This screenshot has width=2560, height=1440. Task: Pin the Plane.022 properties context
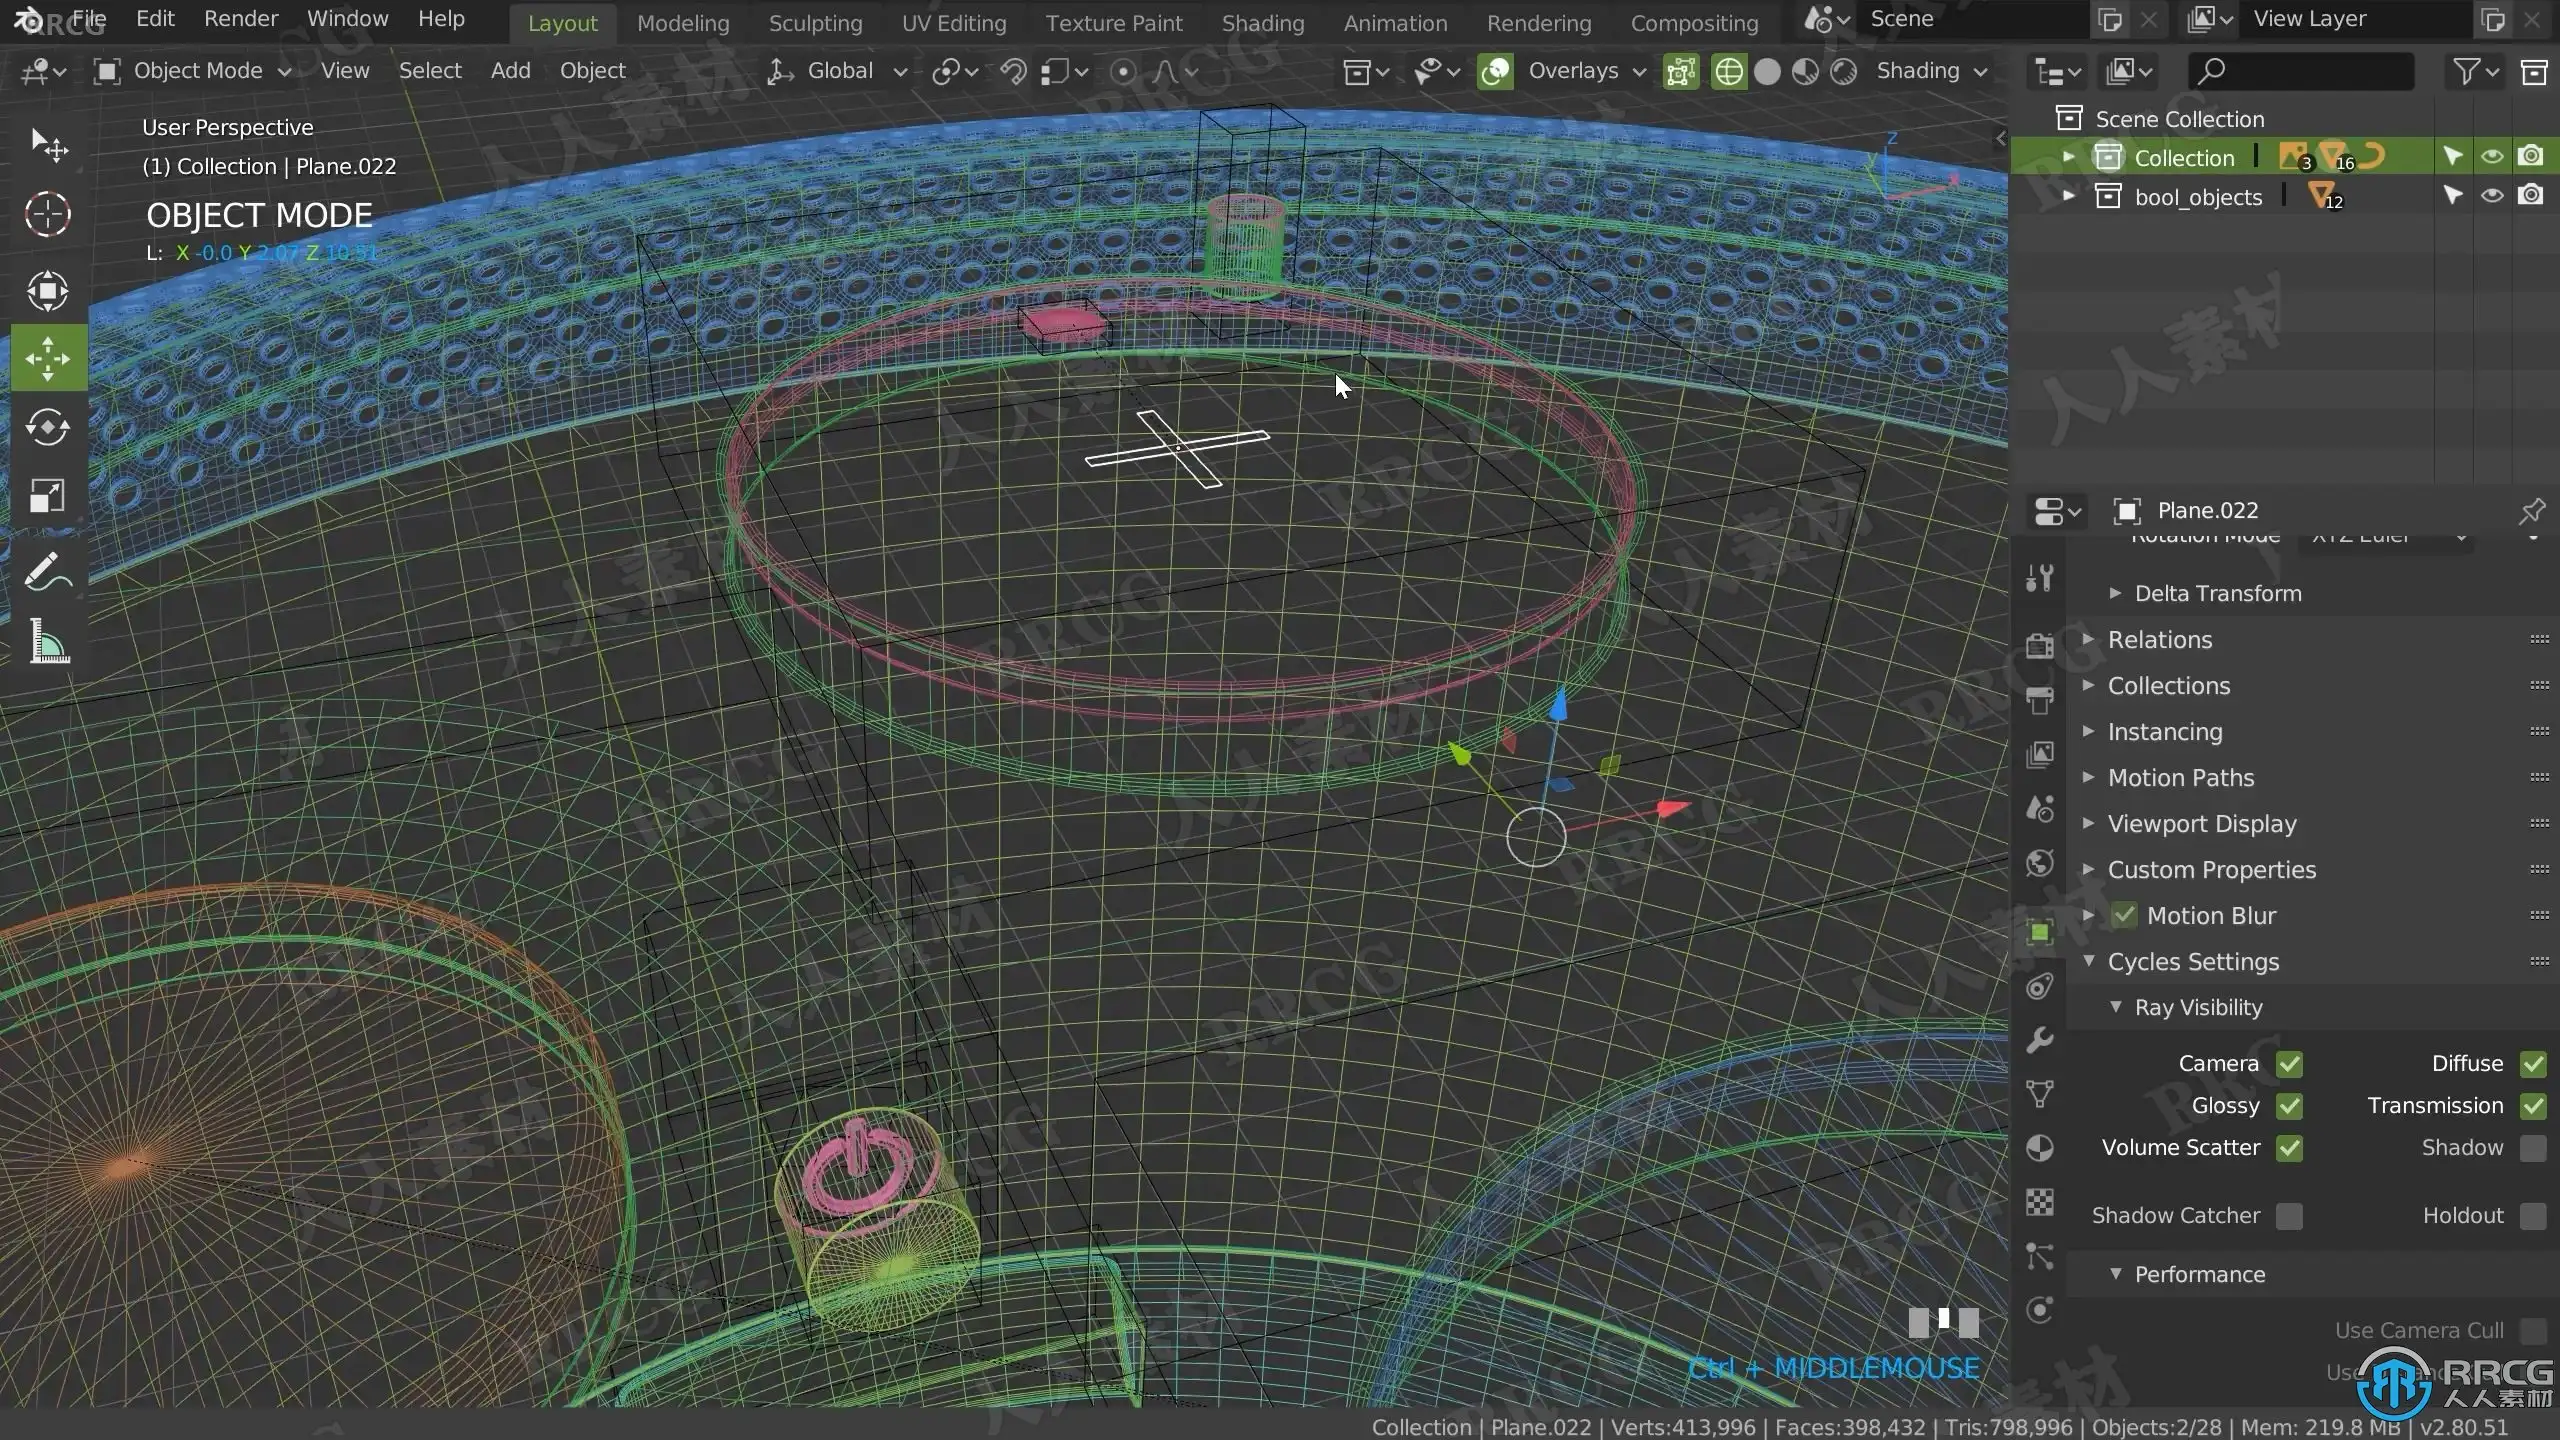2531,511
